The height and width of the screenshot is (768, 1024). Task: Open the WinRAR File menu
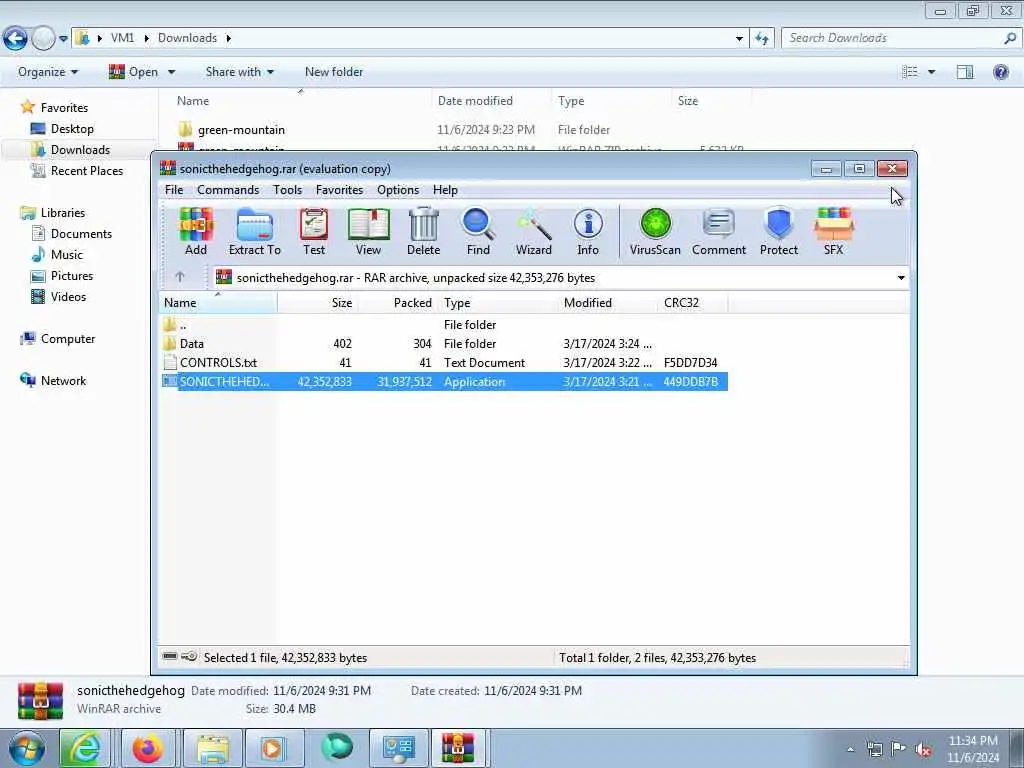click(x=174, y=190)
